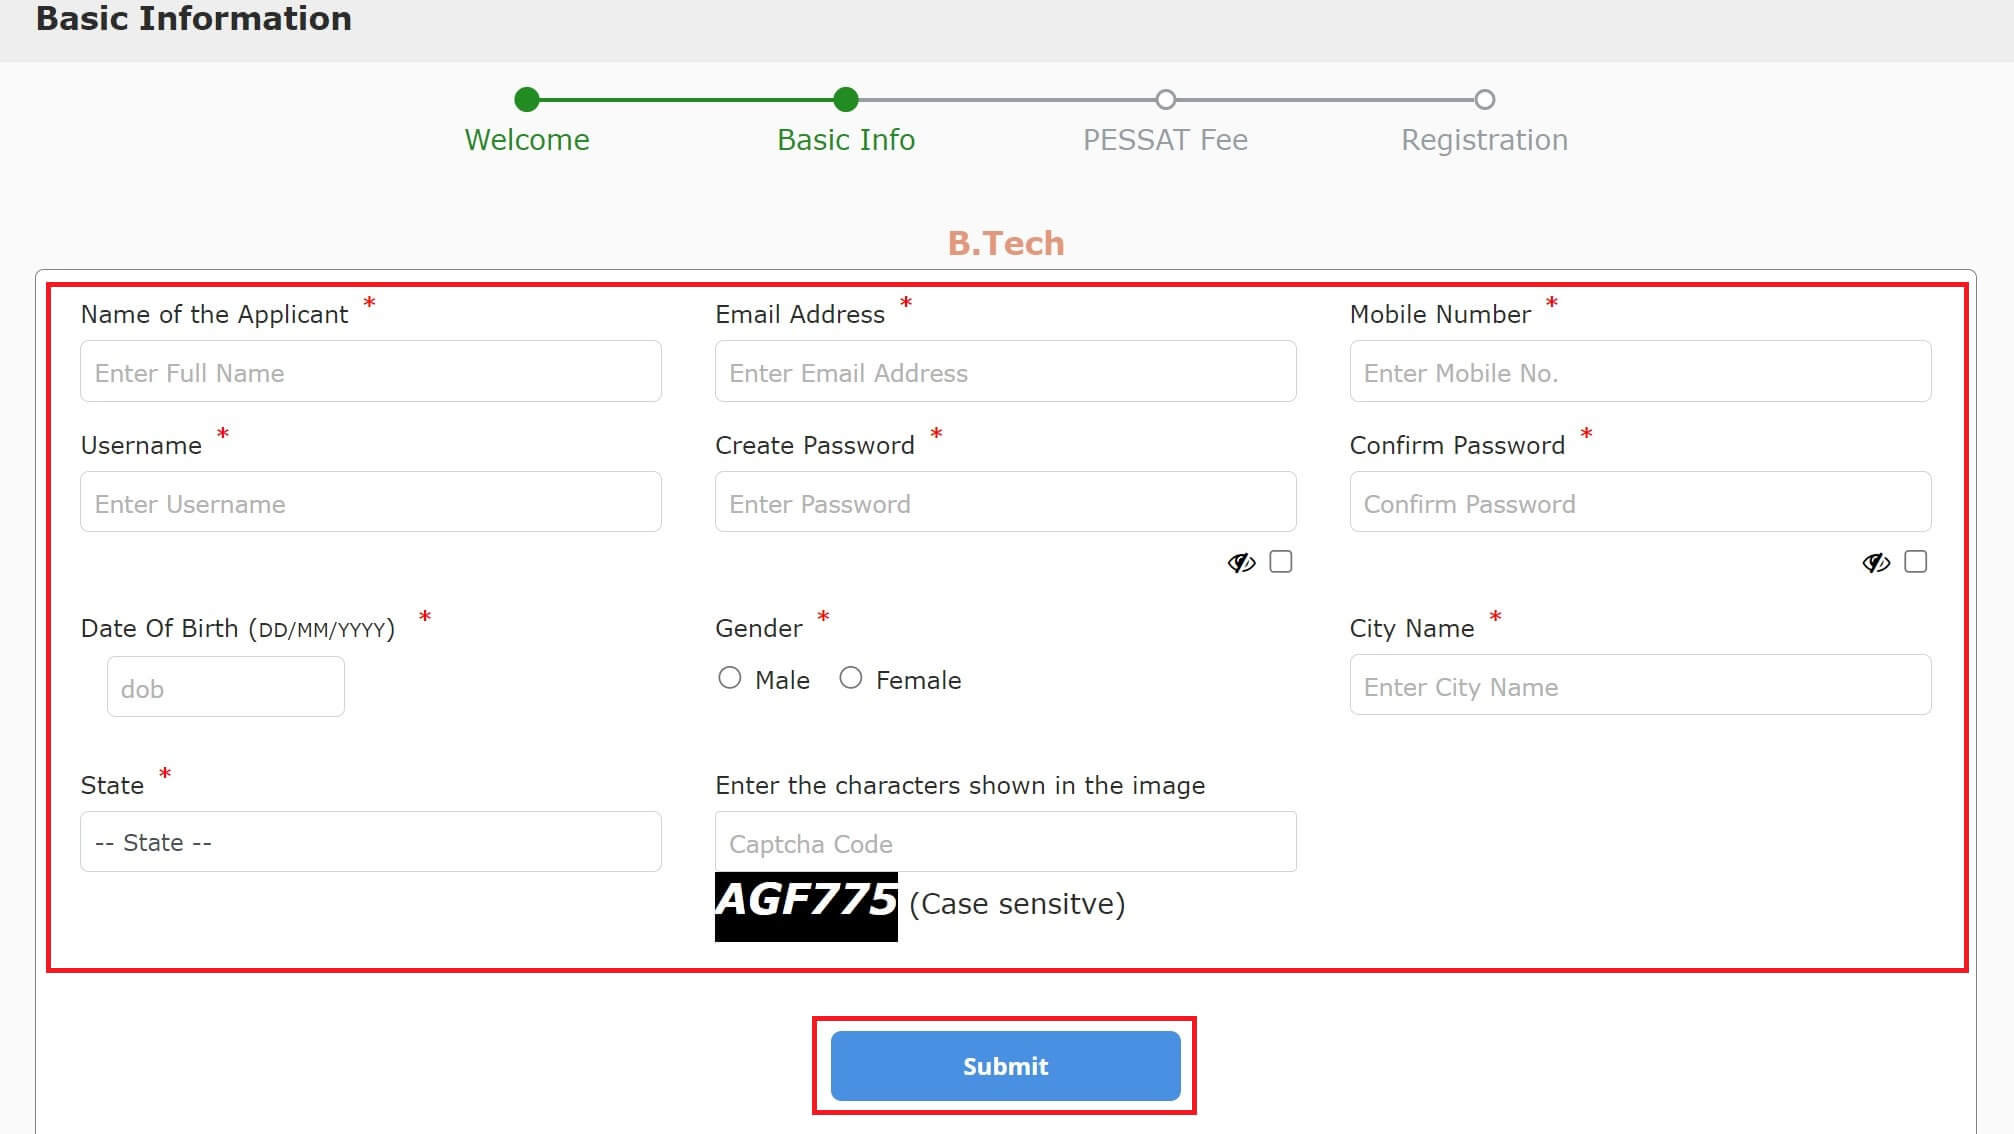
Task: Focus the Enter Username field
Action: [371, 502]
